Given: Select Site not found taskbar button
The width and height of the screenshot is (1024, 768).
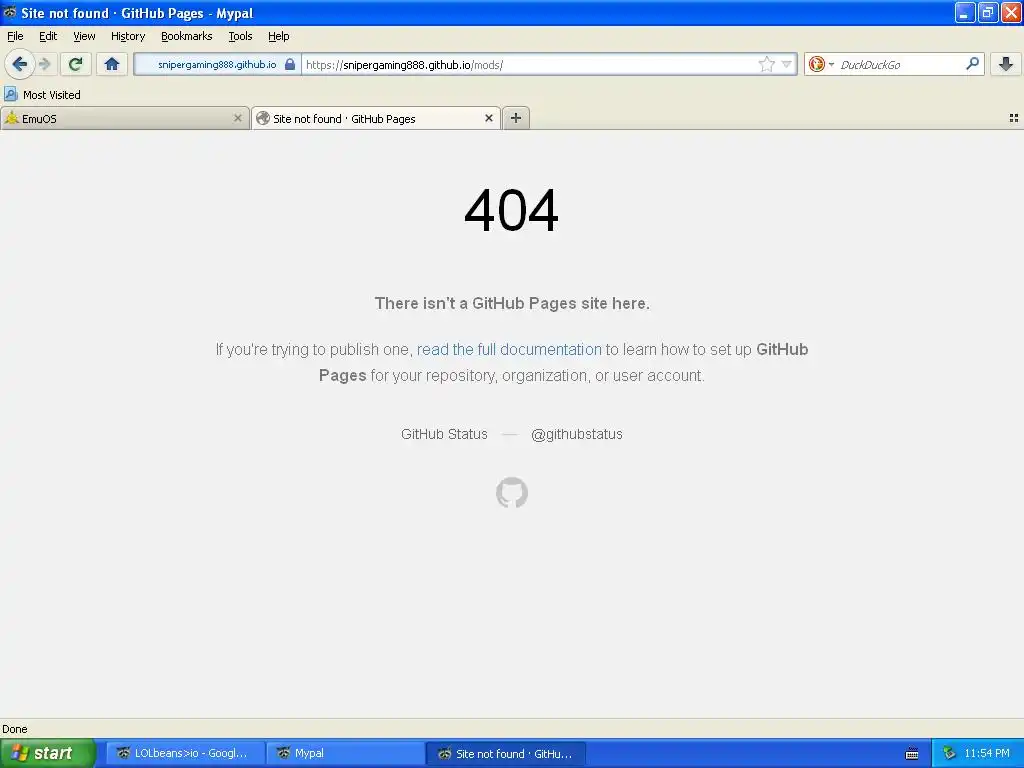Looking at the screenshot, I should click(505, 754).
